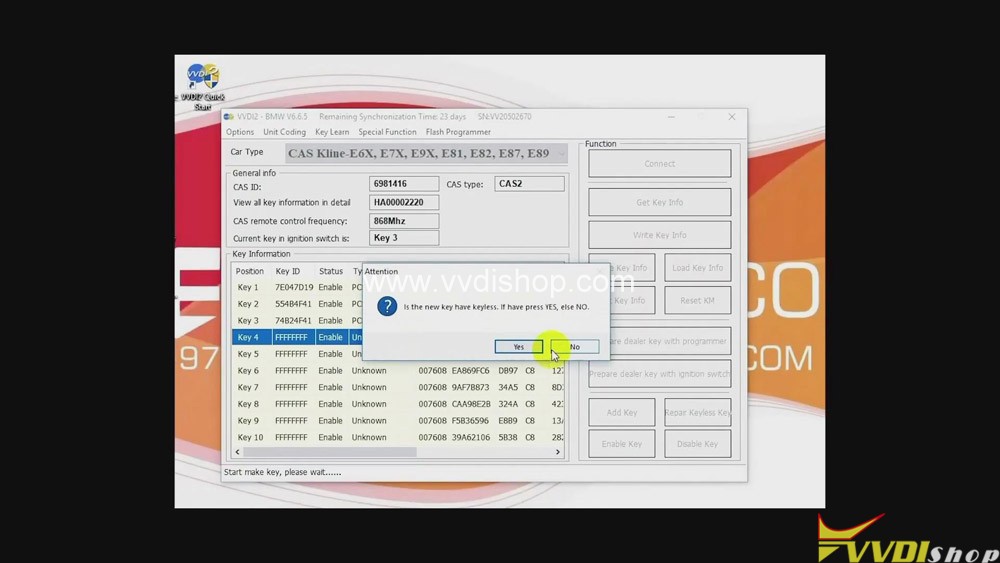Open the Unit Coding menu
The height and width of the screenshot is (563, 1000).
284,132
